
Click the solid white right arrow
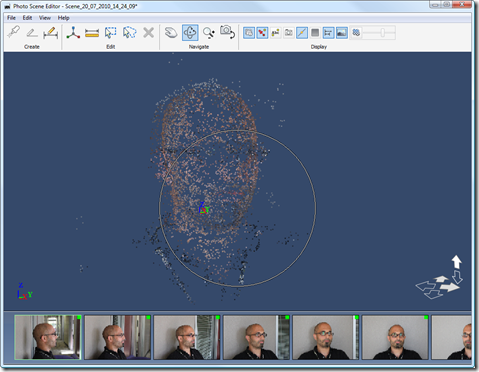[x=449, y=287]
